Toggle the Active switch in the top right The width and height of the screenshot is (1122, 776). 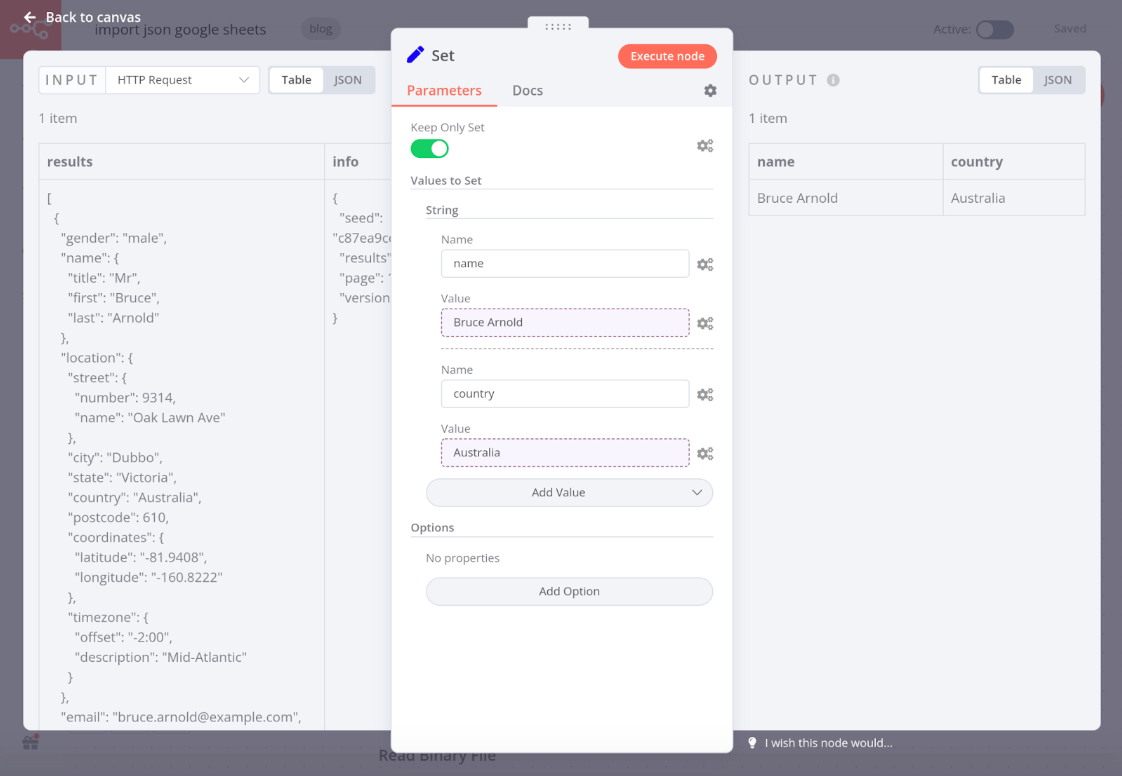pyautogui.click(x=994, y=30)
